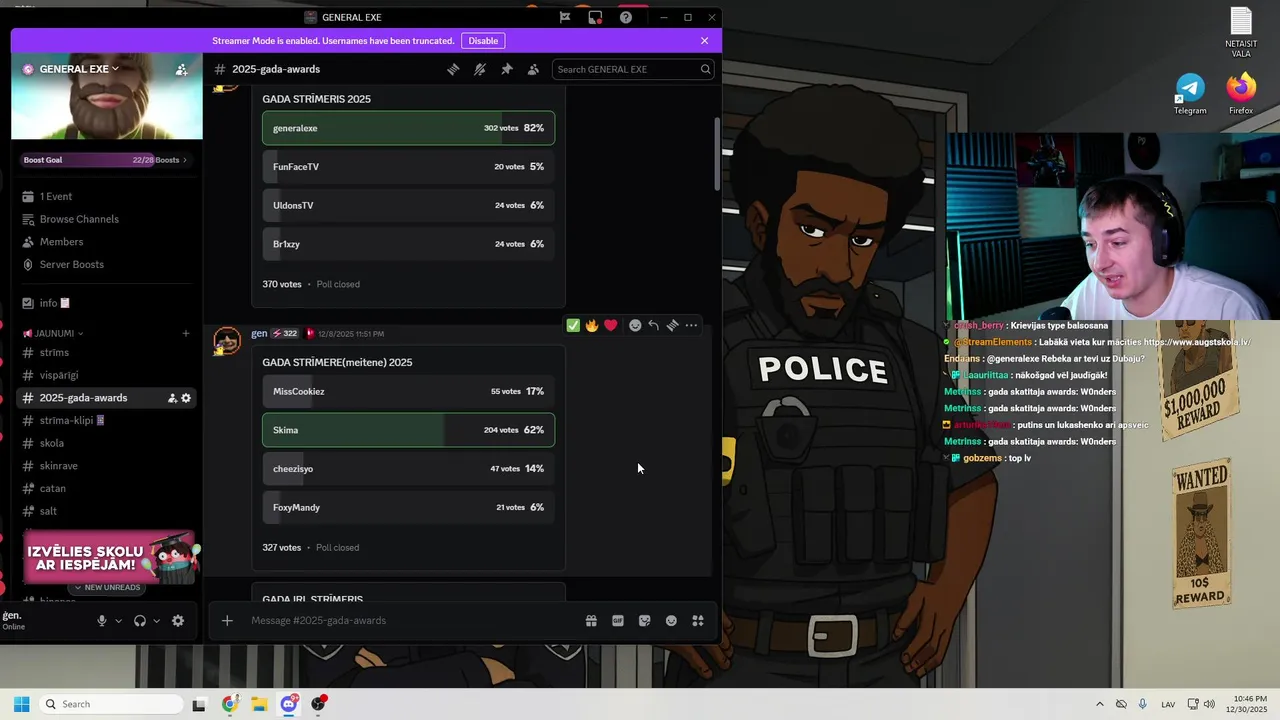Open the sticker picker

coord(644,620)
